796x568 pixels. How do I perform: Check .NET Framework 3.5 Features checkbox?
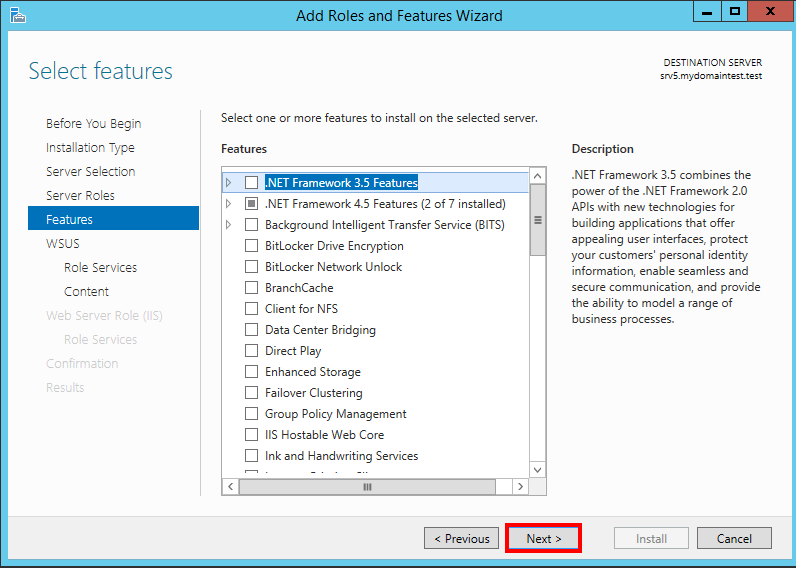pyautogui.click(x=251, y=182)
